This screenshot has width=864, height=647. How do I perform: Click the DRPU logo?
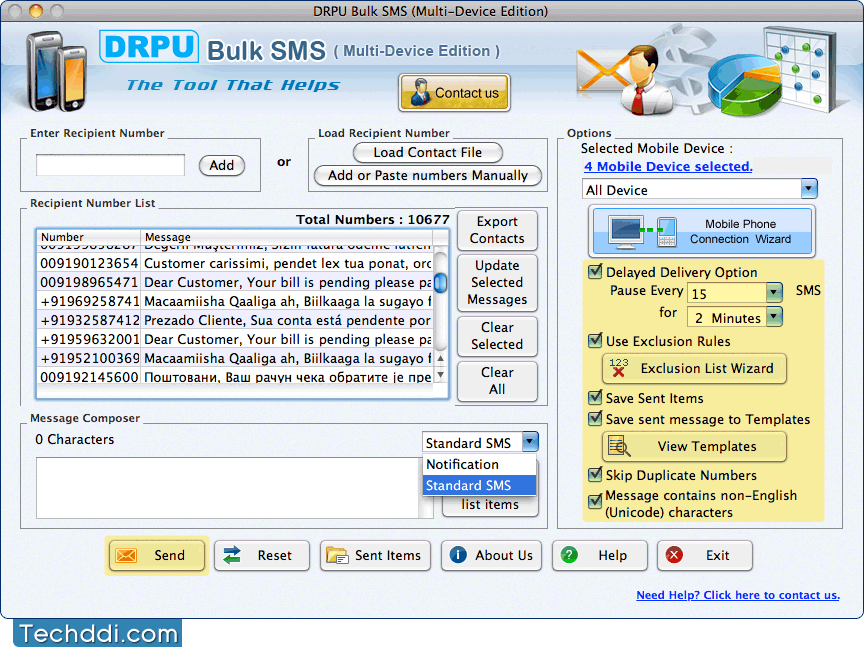pos(149,46)
